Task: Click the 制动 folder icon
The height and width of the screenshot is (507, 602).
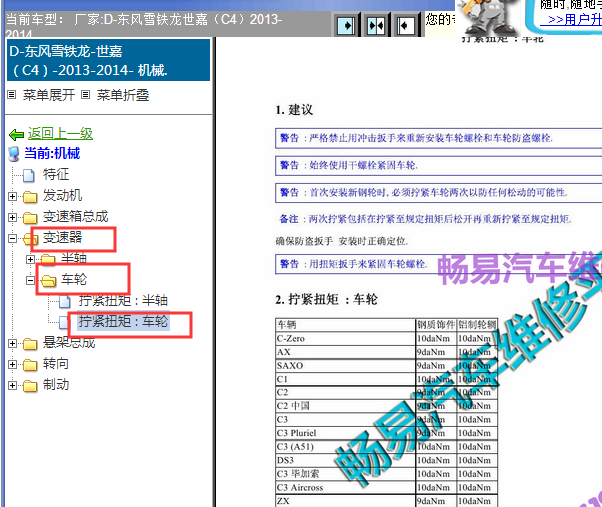Action: (30, 386)
